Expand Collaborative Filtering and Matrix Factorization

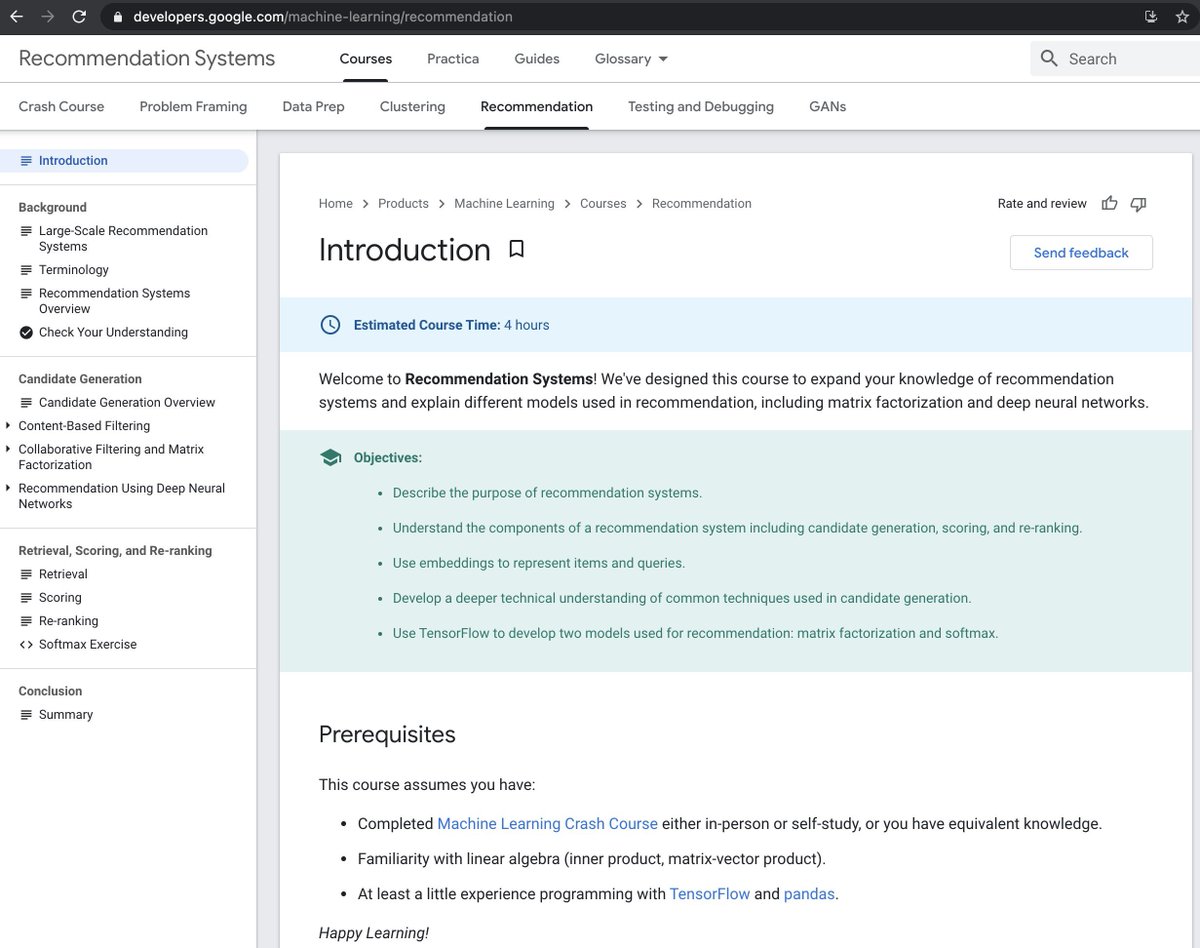pyautogui.click(x=8, y=449)
